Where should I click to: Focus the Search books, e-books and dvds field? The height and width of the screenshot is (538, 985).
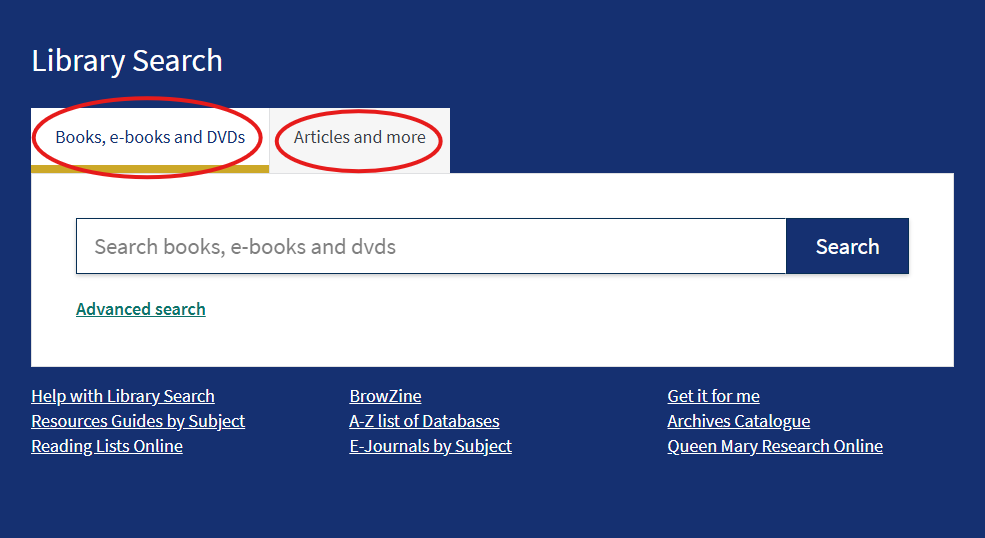point(431,246)
